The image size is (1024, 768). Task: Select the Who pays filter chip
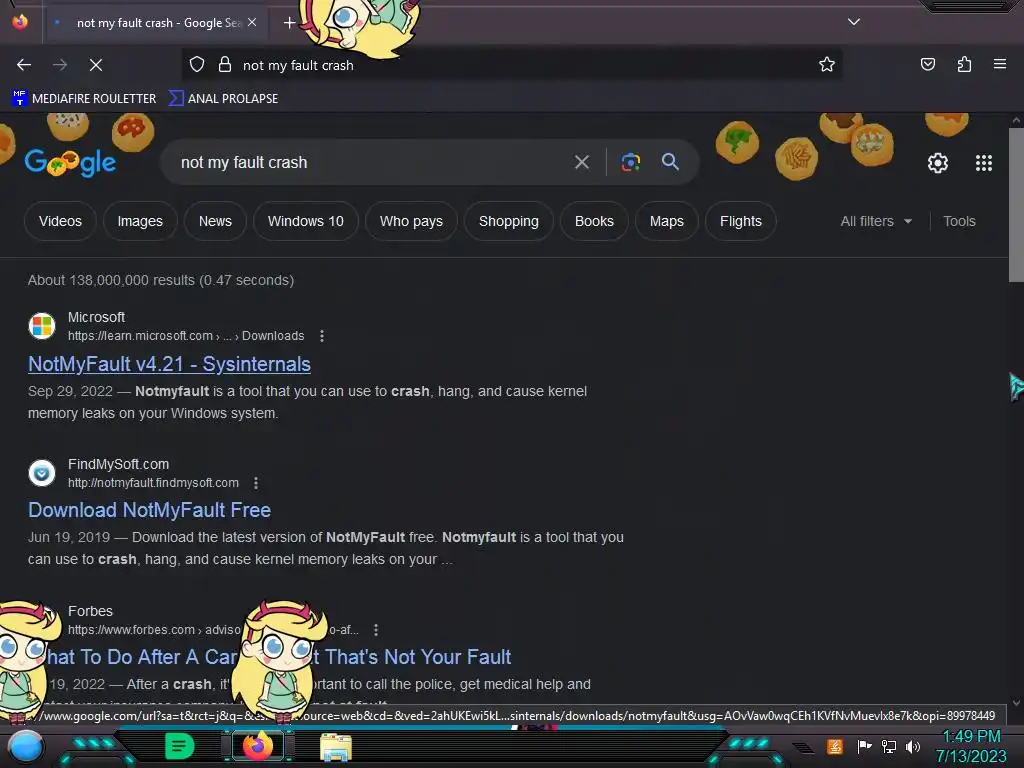[411, 221]
